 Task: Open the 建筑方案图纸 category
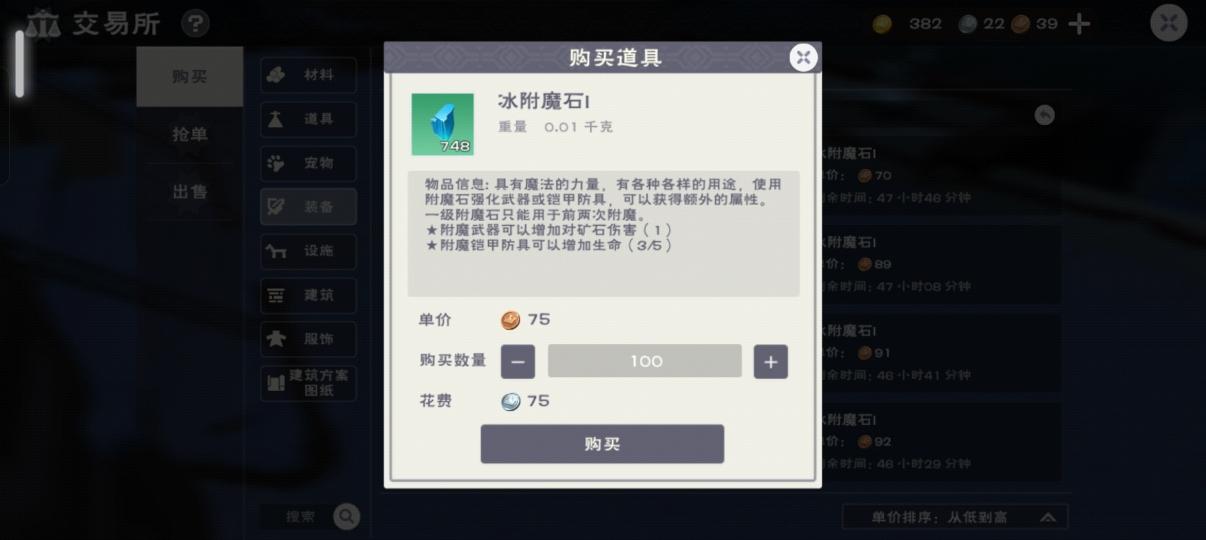(x=308, y=383)
